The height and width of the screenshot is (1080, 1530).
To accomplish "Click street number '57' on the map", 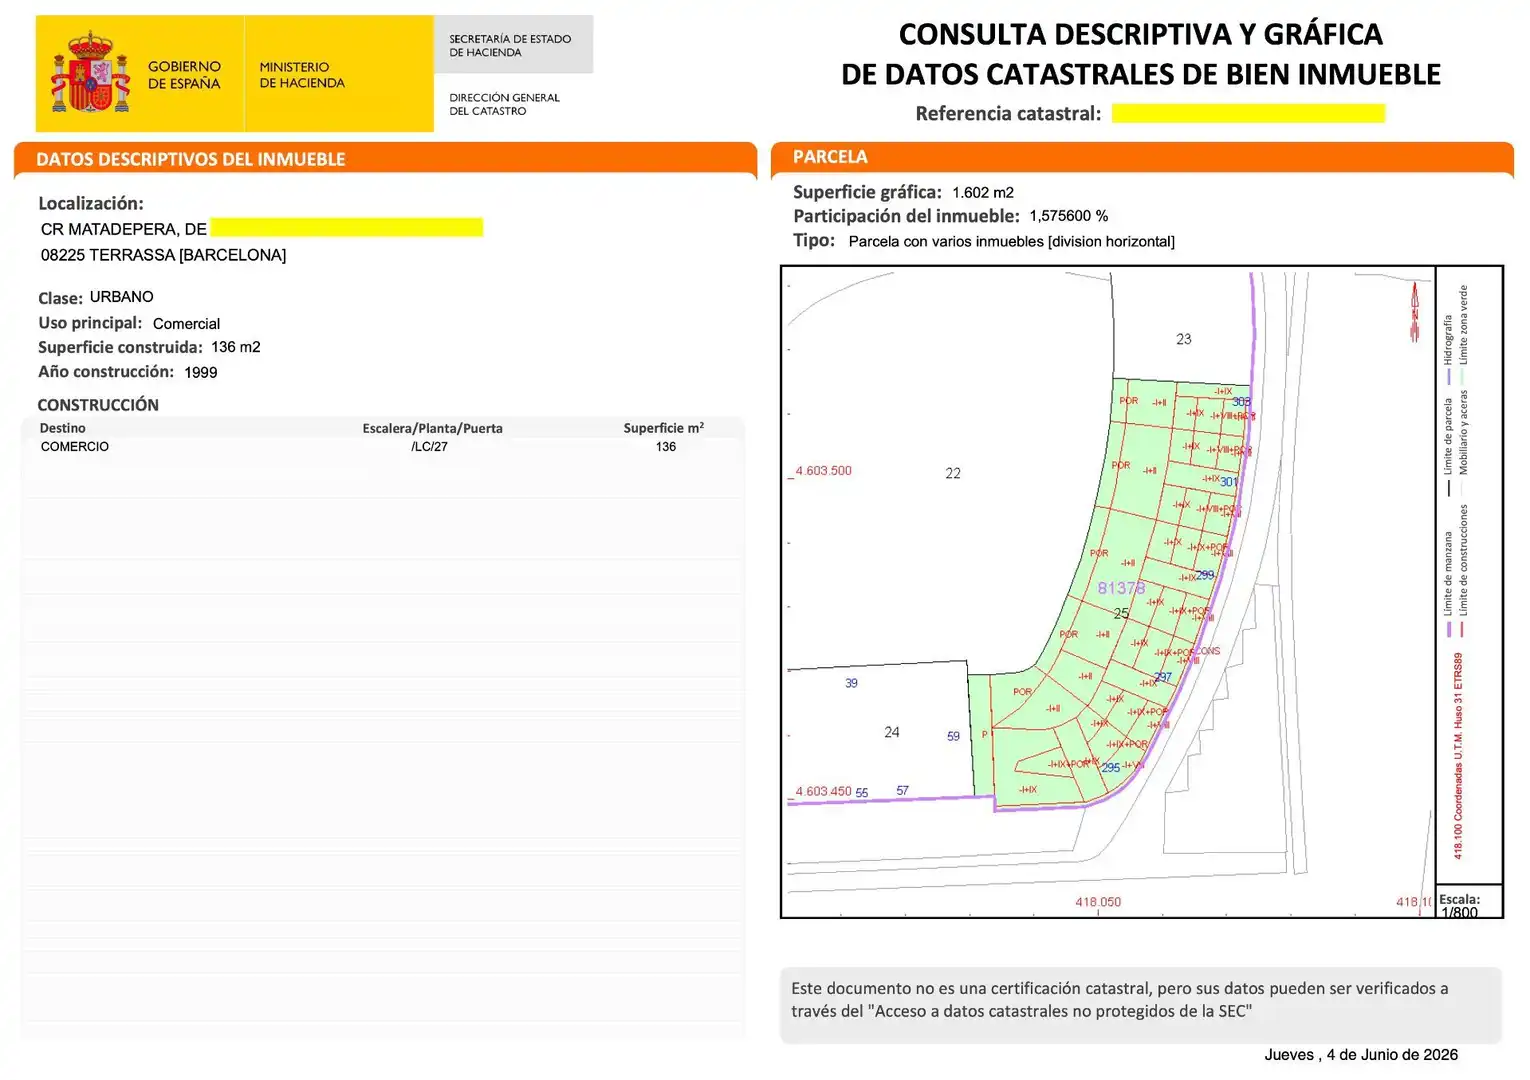I will (903, 791).
